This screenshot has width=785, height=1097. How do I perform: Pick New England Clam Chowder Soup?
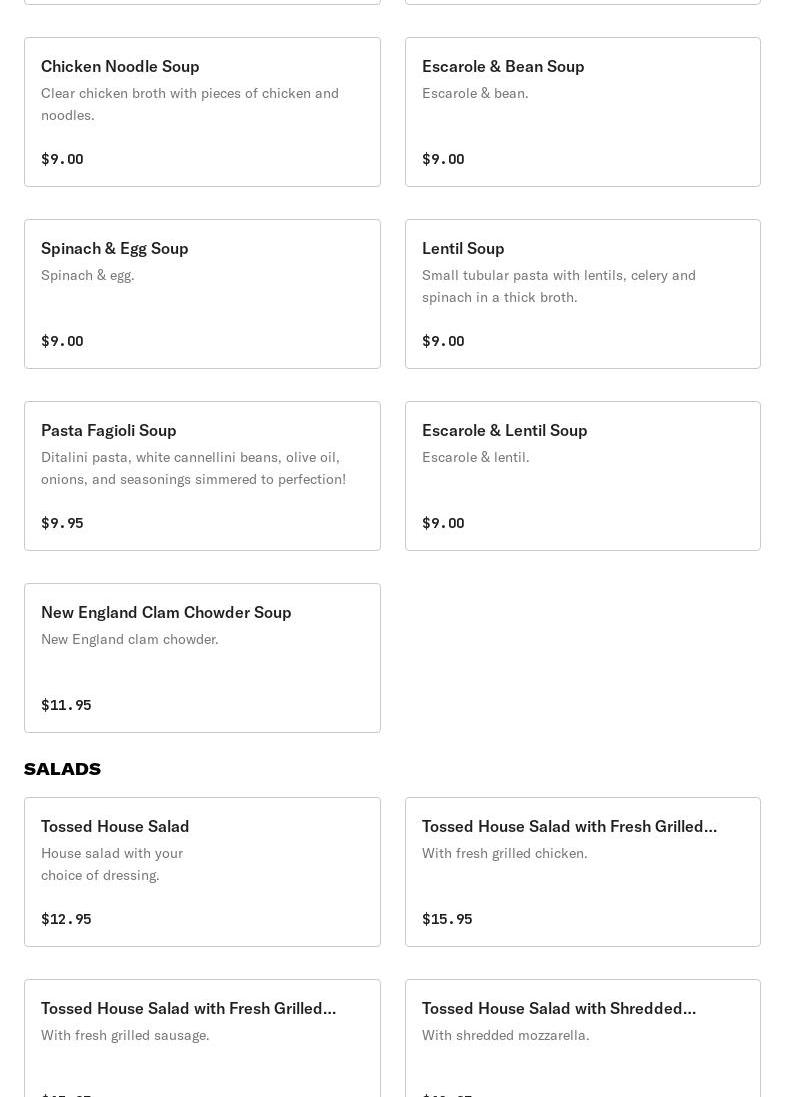pos(166,612)
